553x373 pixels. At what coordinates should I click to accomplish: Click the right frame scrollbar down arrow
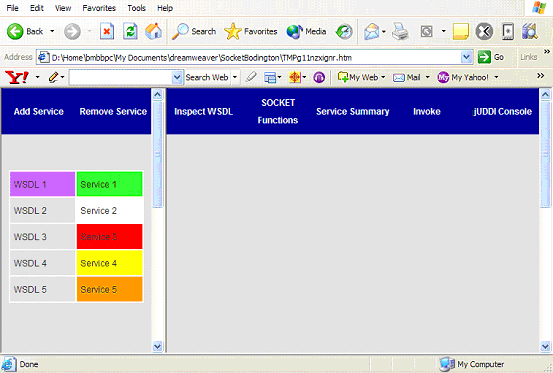click(545, 347)
